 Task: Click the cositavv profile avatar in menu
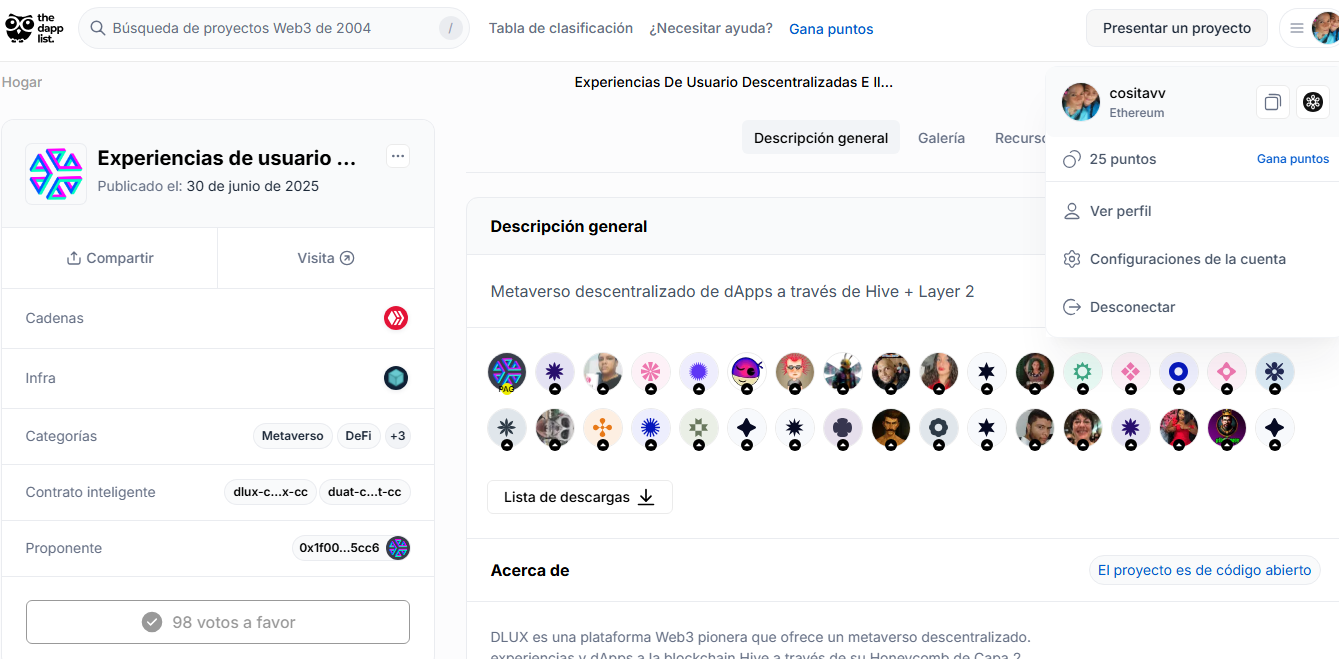(1081, 102)
